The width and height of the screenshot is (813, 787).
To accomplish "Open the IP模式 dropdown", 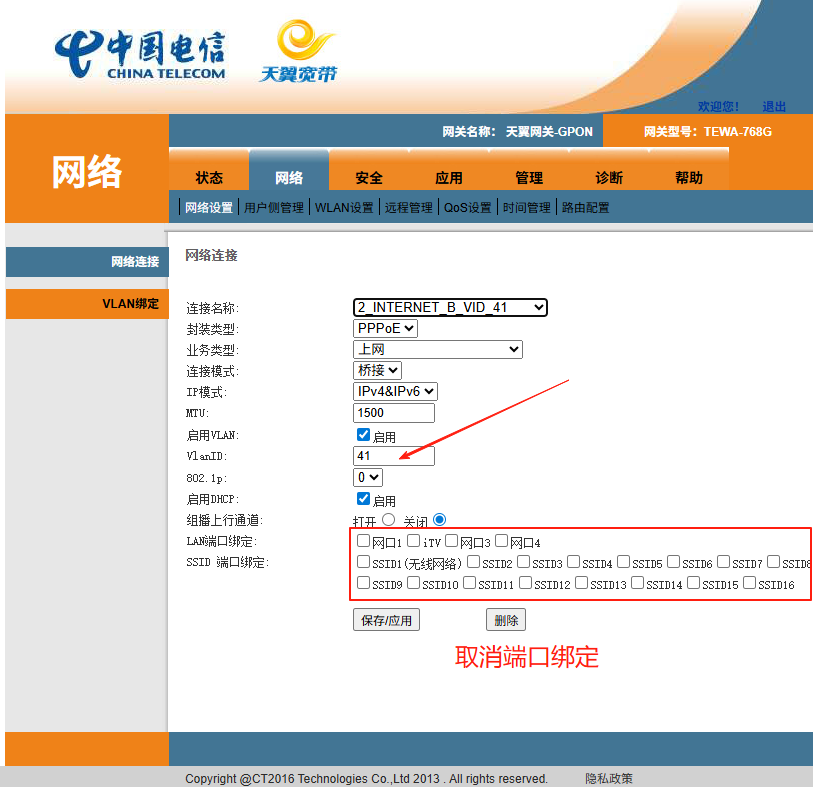I will tap(395, 391).
